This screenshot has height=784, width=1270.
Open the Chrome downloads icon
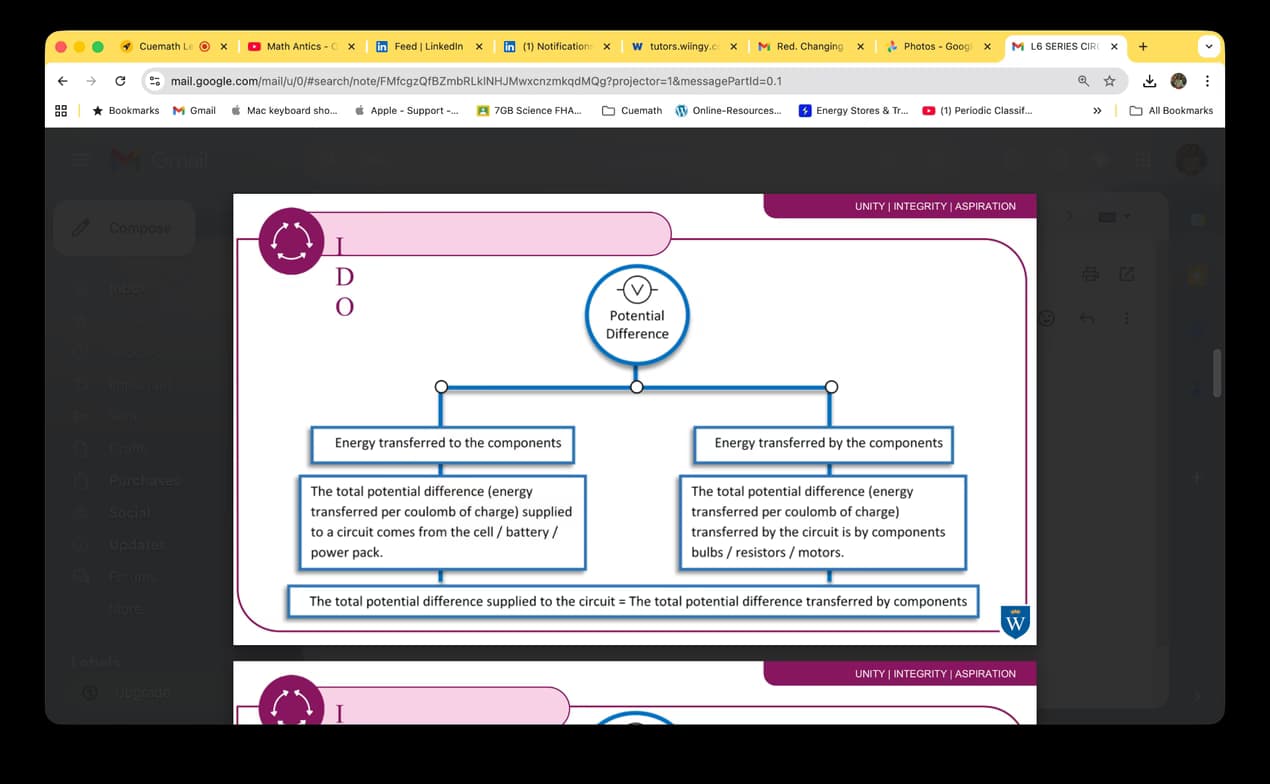click(1149, 81)
